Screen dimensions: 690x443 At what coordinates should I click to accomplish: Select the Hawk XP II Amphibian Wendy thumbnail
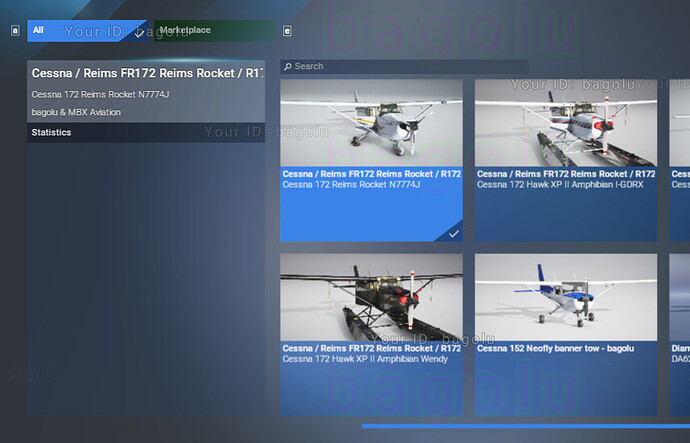pyautogui.click(x=371, y=297)
